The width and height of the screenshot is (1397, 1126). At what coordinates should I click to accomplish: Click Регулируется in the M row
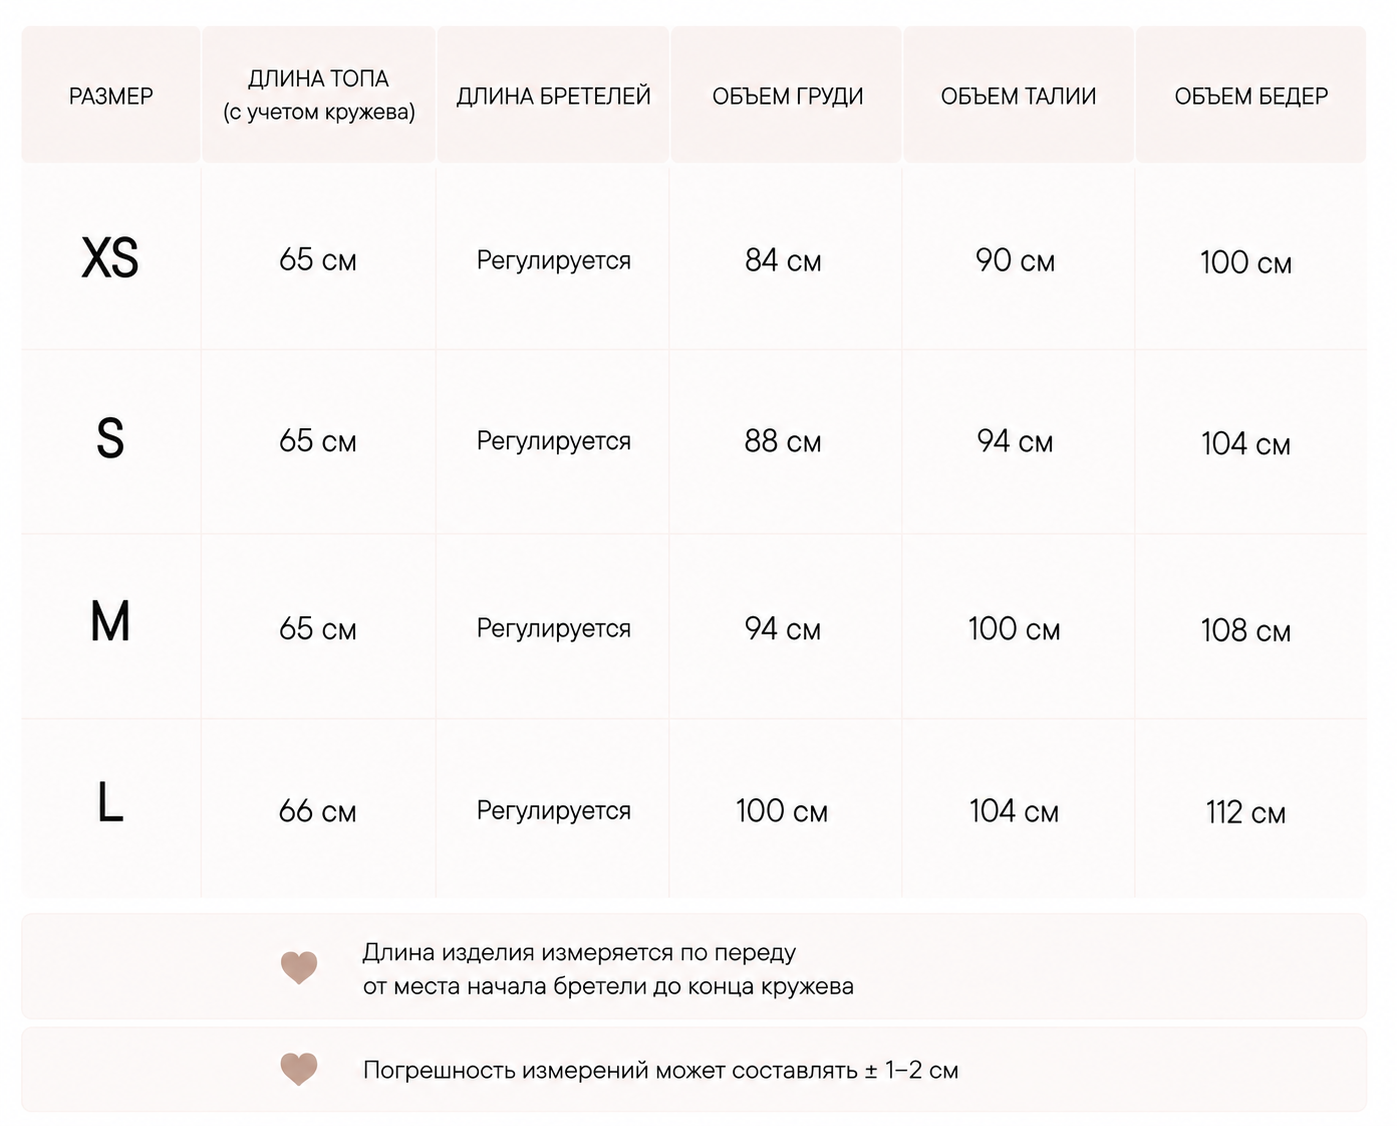pyautogui.click(x=553, y=629)
